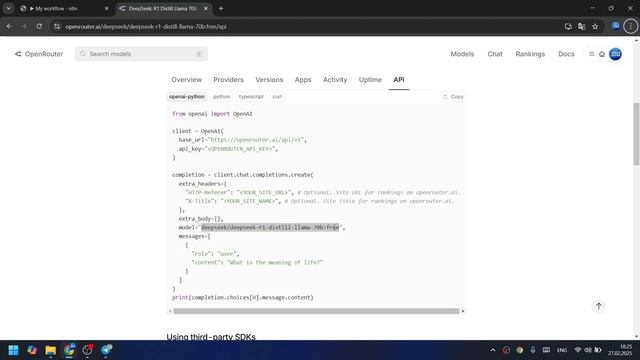Click the scroll-to-top arrow button

[598, 306]
